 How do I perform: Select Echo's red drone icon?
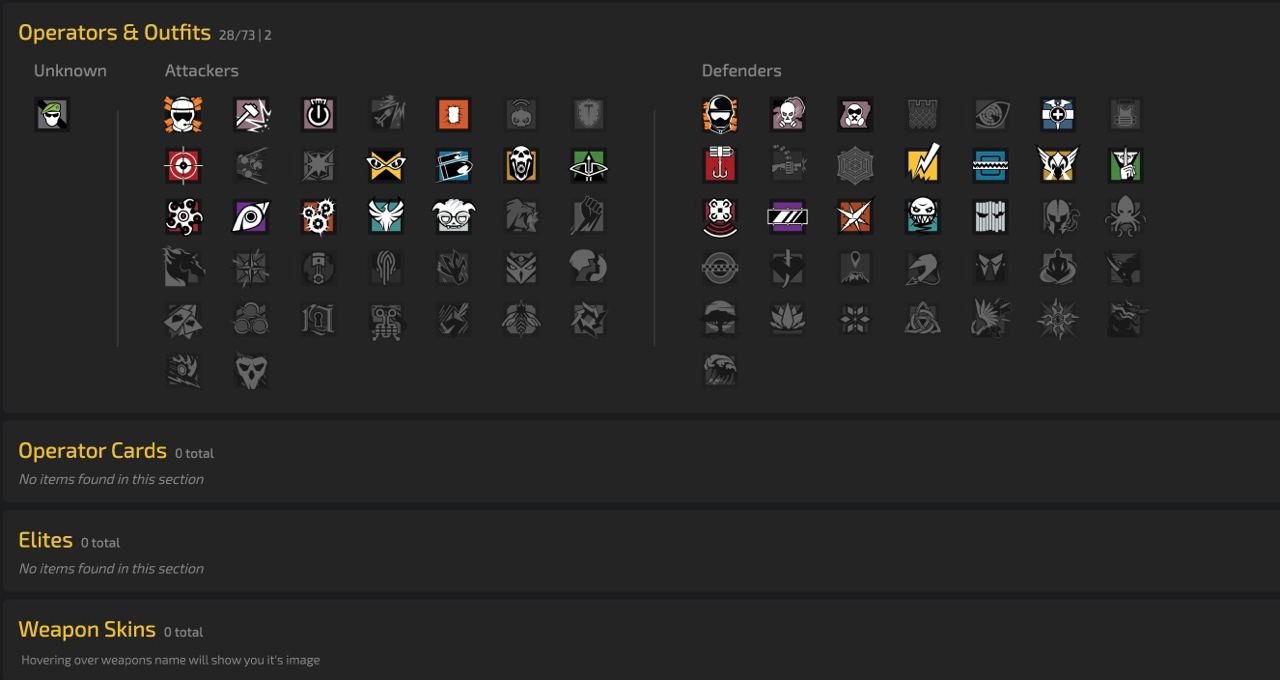[x=720, y=217]
